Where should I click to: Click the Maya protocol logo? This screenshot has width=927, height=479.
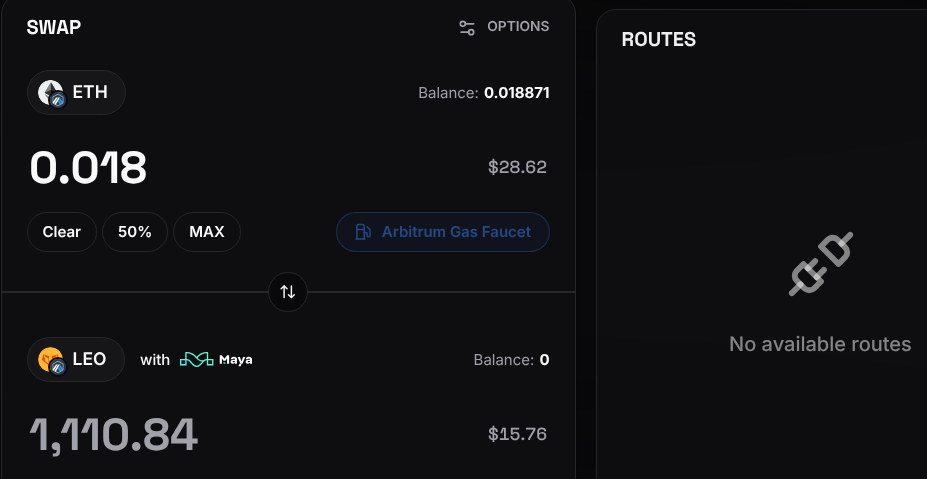tap(216, 359)
